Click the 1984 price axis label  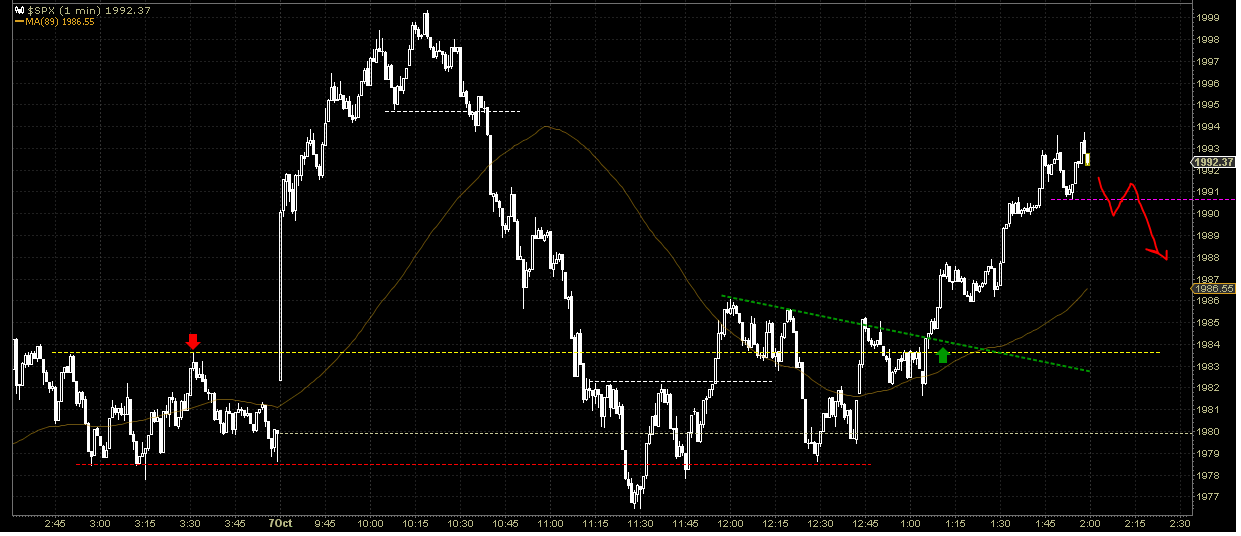(x=1207, y=345)
